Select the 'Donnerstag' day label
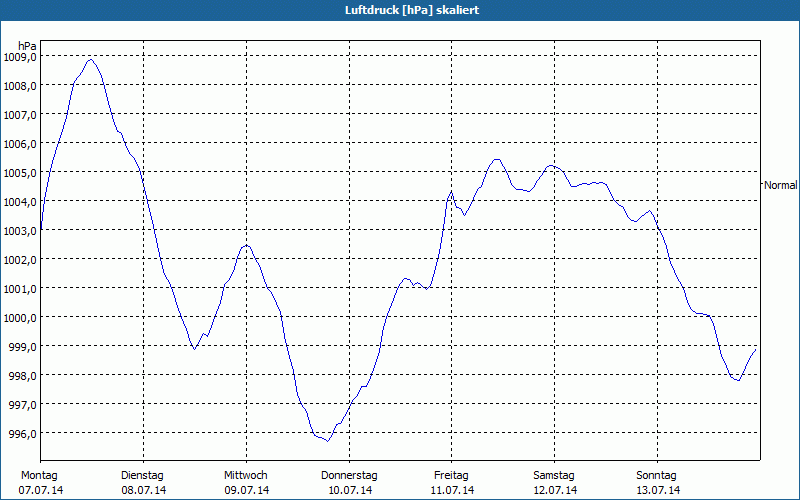The width and height of the screenshot is (800, 500). (349, 476)
